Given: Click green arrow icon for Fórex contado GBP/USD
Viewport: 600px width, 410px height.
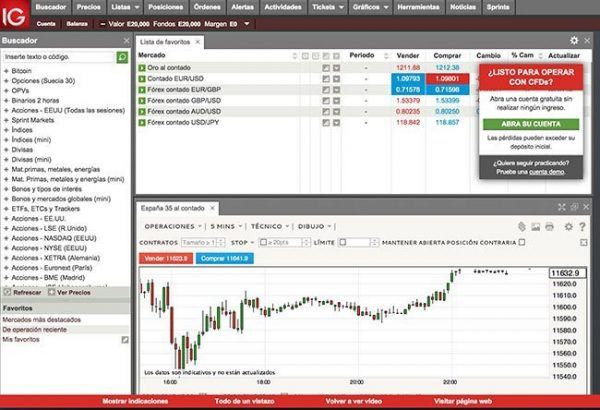Looking at the screenshot, I should (142, 101).
